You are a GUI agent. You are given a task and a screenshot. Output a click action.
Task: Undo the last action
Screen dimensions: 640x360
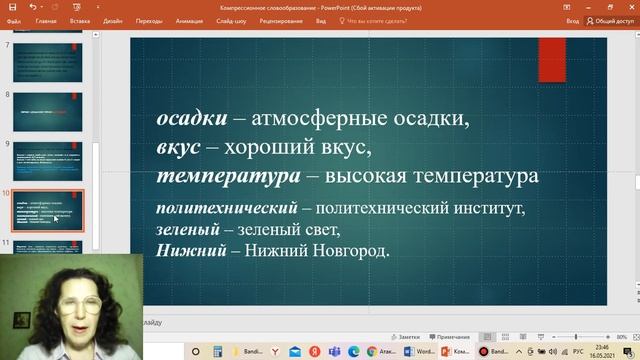(x=33, y=7)
